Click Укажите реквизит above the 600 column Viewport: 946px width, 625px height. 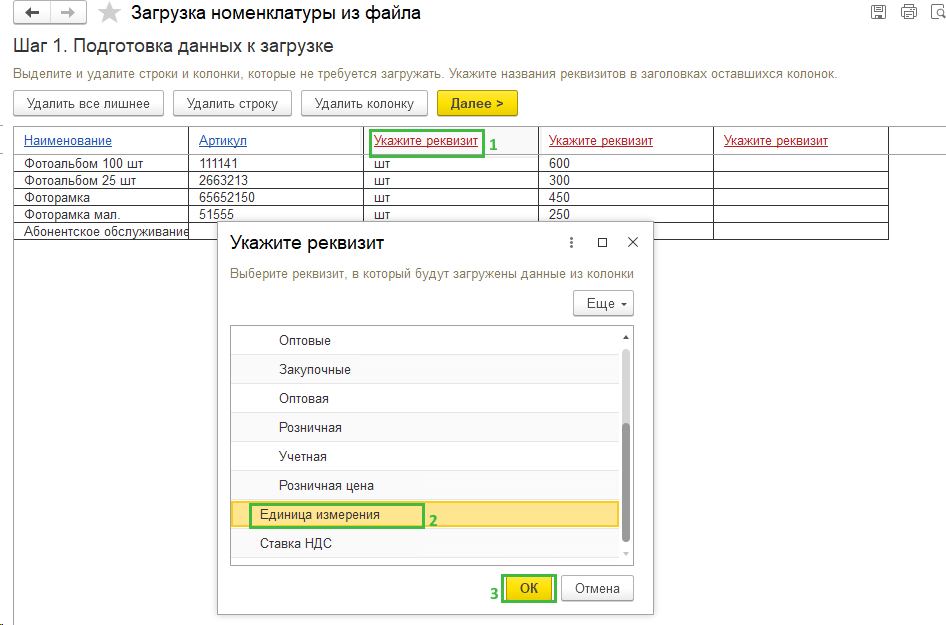pyautogui.click(x=601, y=141)
